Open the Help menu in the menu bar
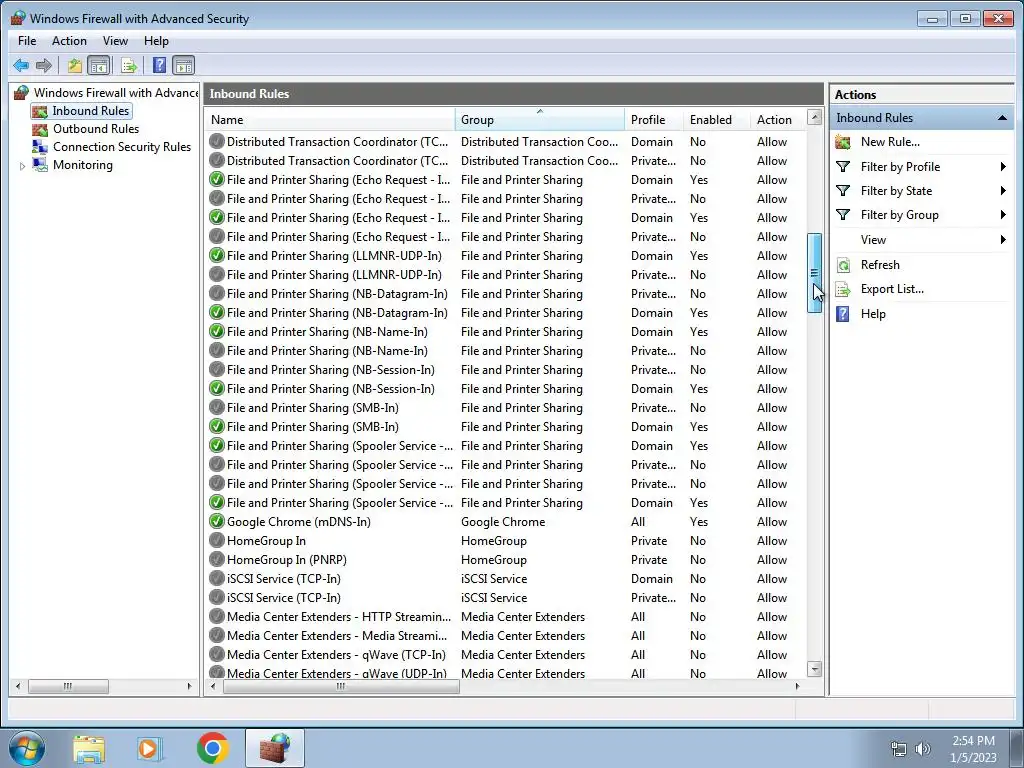This screenshot has width=1024, height=768. [156, 40]
